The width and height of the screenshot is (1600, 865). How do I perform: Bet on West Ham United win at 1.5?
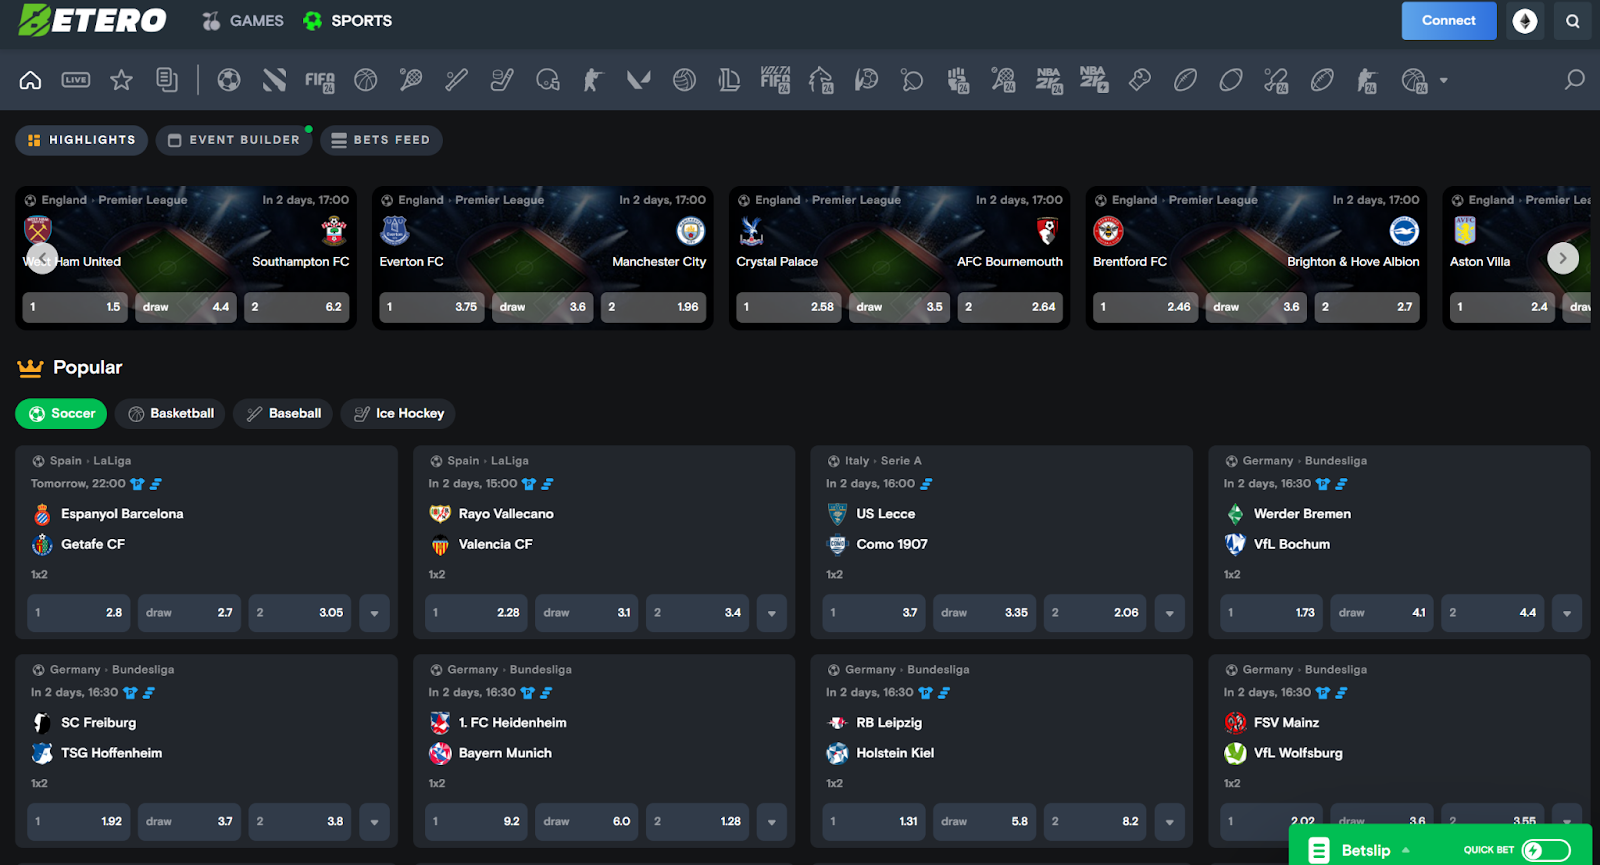75,307
